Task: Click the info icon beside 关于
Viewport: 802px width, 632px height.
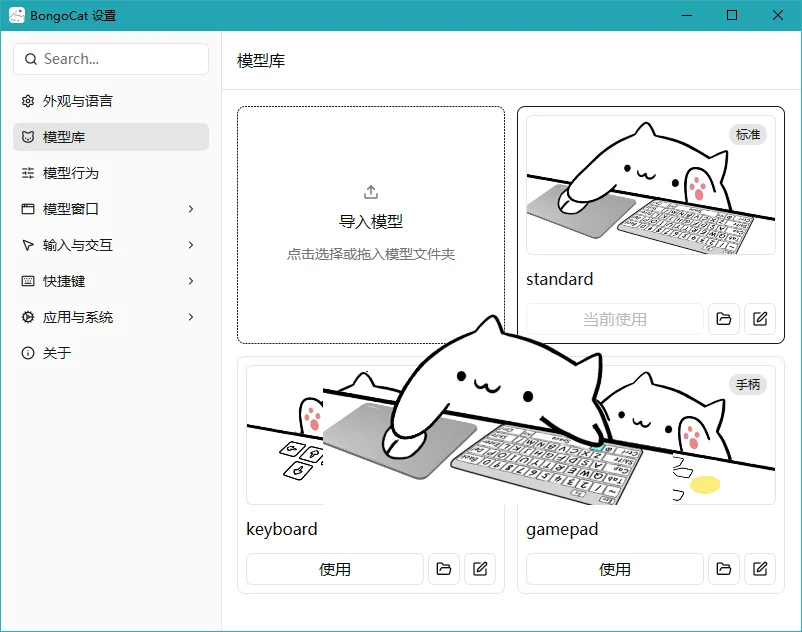Action: tap(28, 353)
